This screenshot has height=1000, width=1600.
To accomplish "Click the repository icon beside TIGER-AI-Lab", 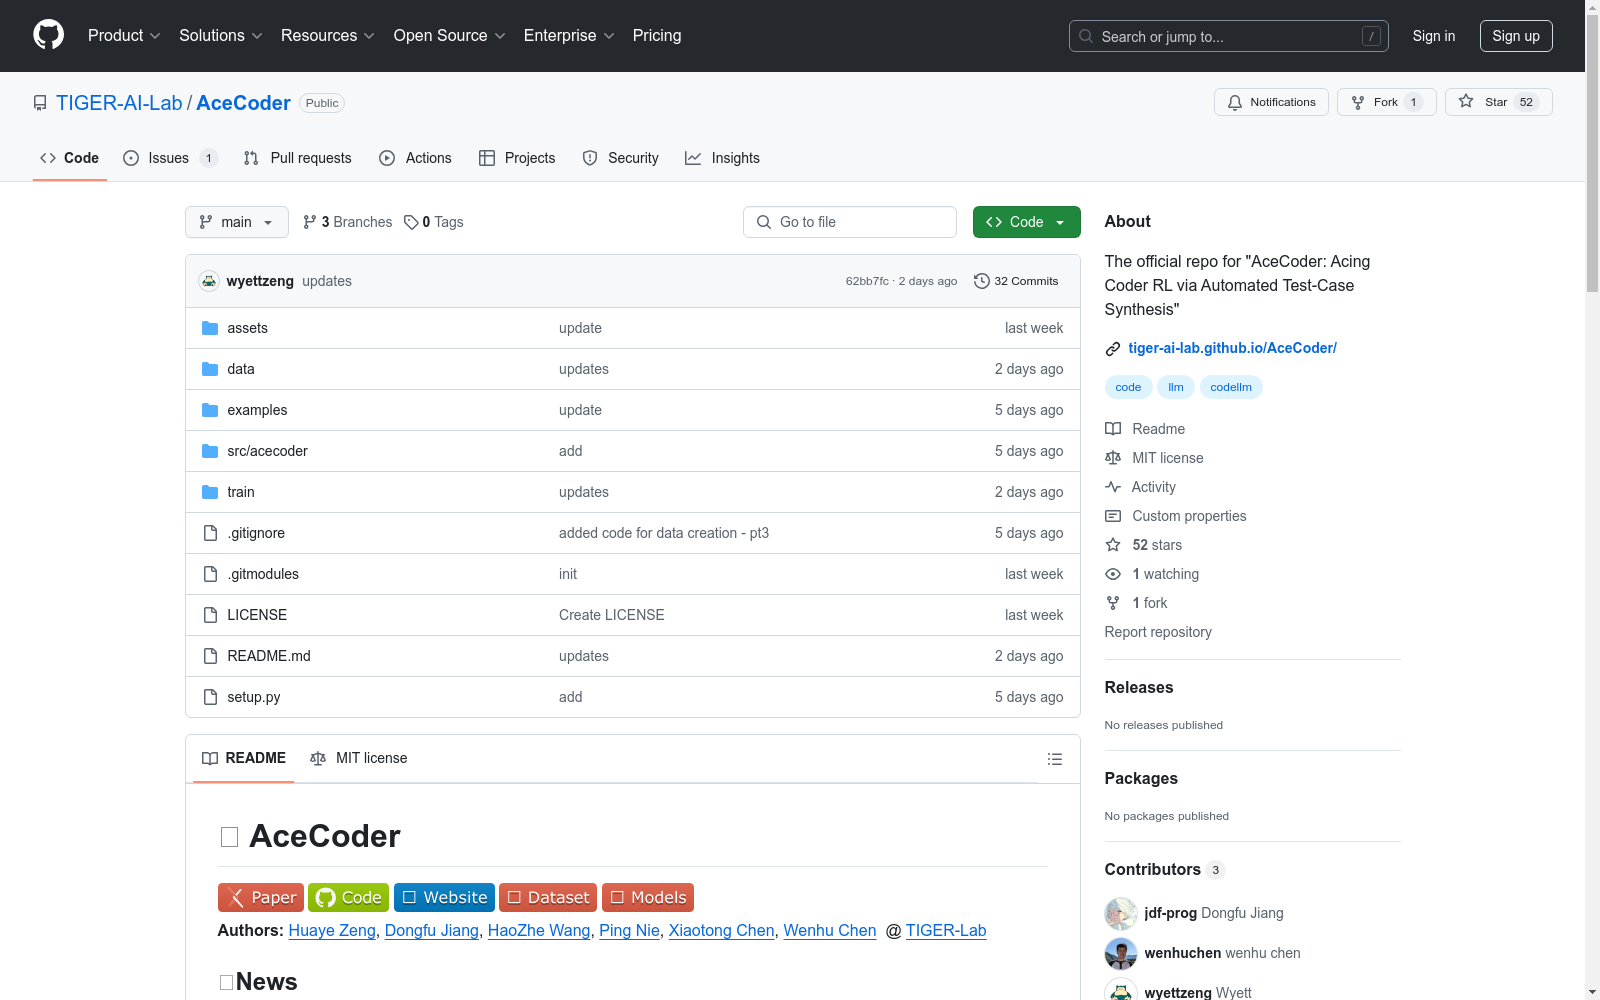I will tap(40, 103).
